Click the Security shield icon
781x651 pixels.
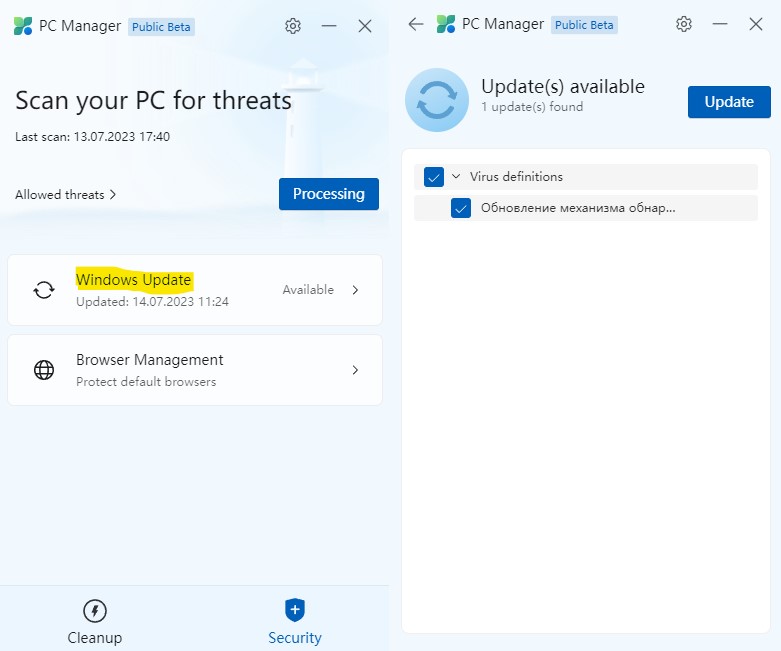point(295,610)
